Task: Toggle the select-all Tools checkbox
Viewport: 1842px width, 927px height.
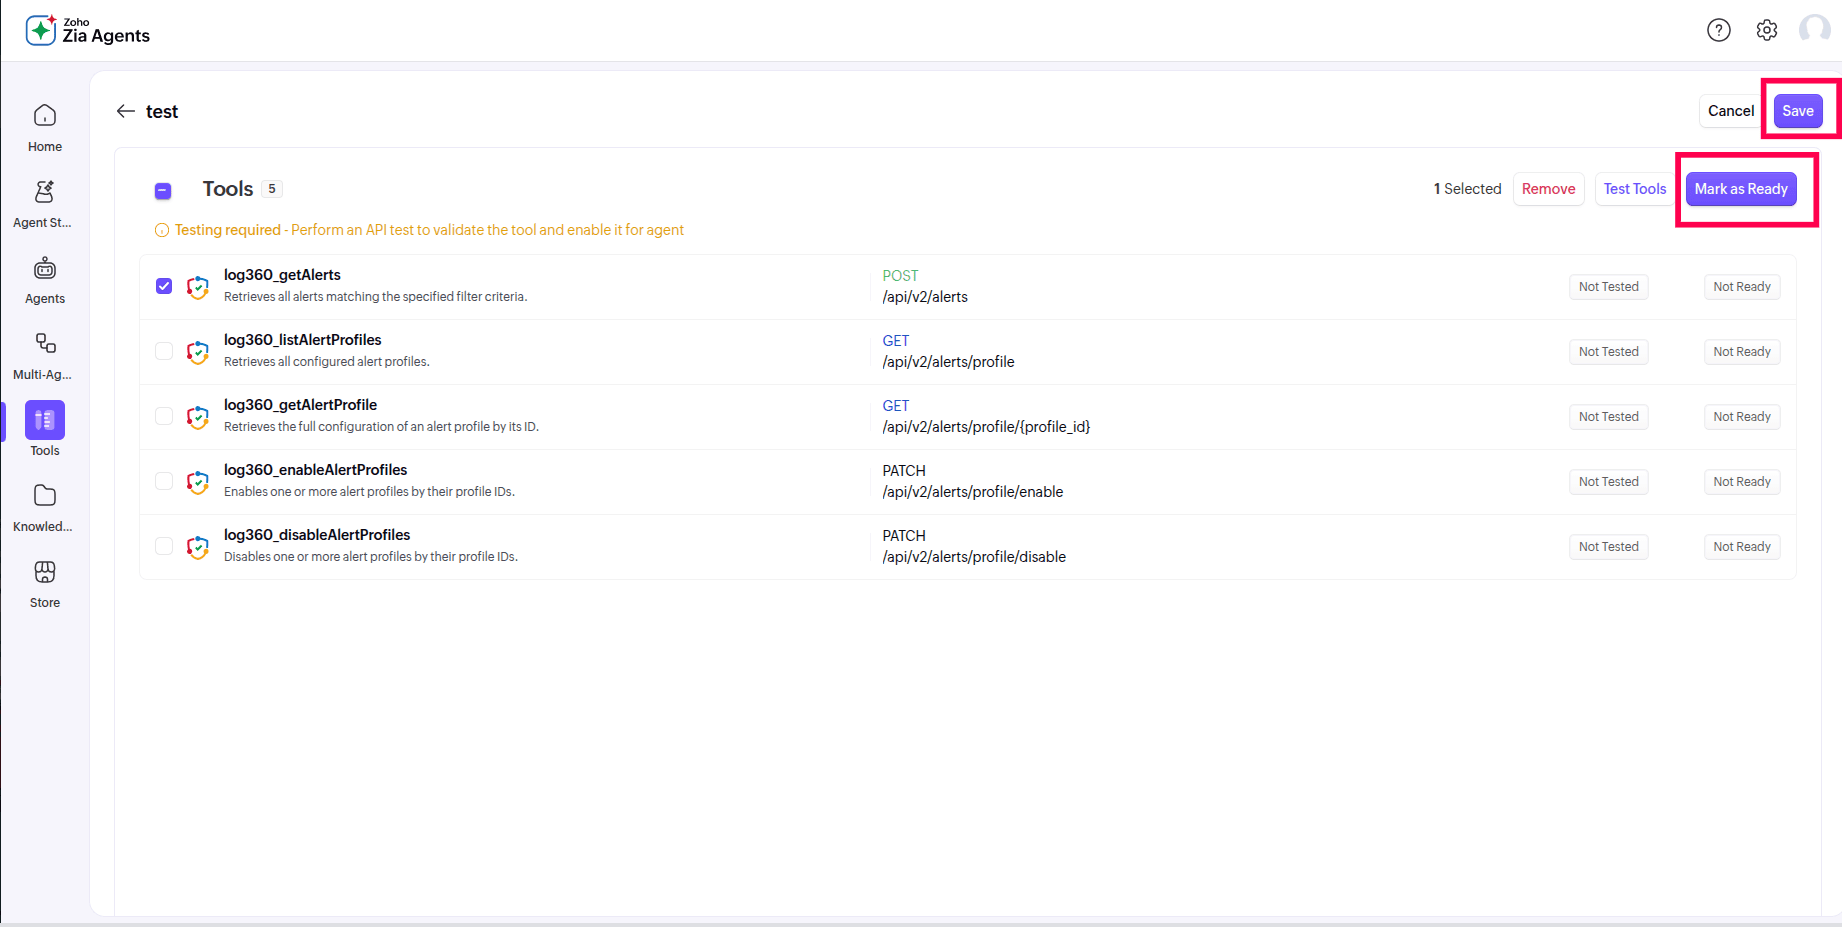Action: click(x=163, y=190)
